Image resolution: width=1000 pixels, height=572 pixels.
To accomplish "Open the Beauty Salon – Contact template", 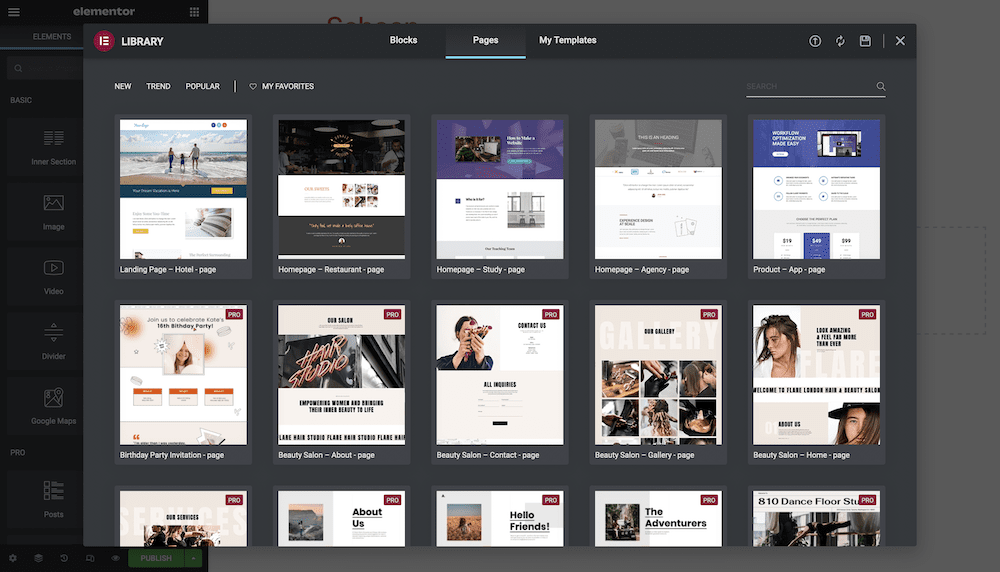I will pos(499,382).
